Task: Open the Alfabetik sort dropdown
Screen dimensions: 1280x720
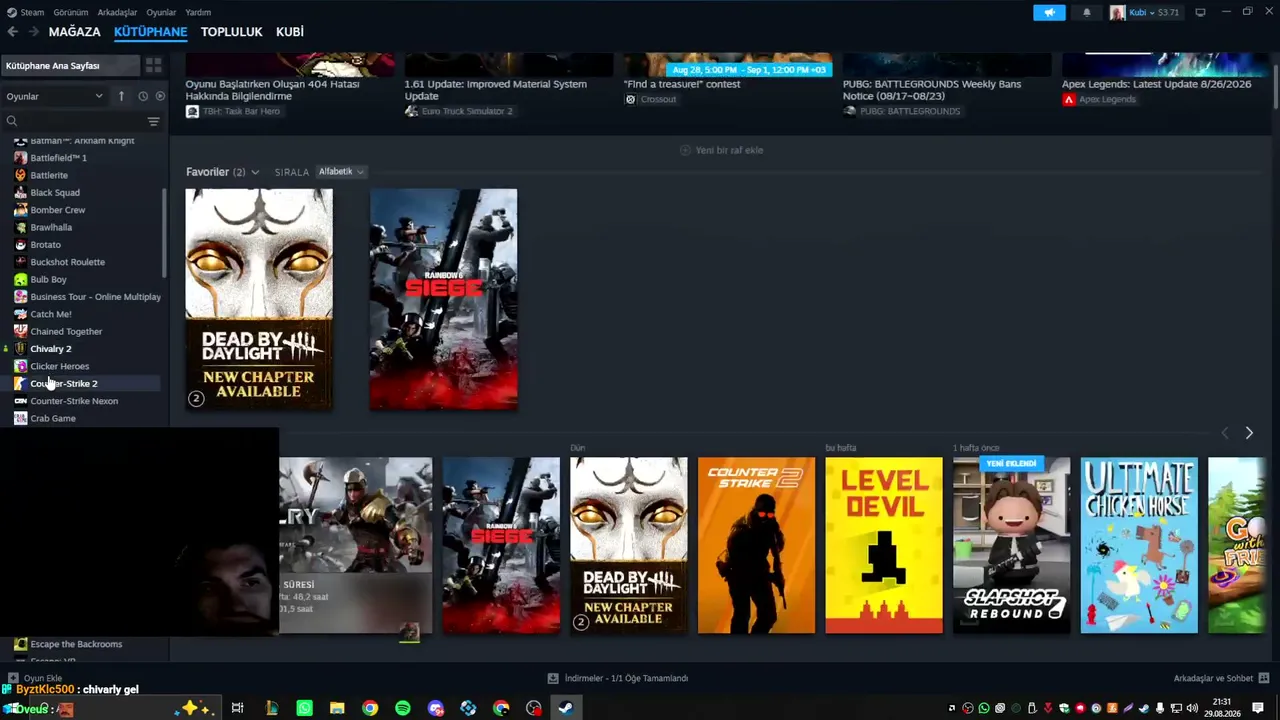Action: coord(341,172)
